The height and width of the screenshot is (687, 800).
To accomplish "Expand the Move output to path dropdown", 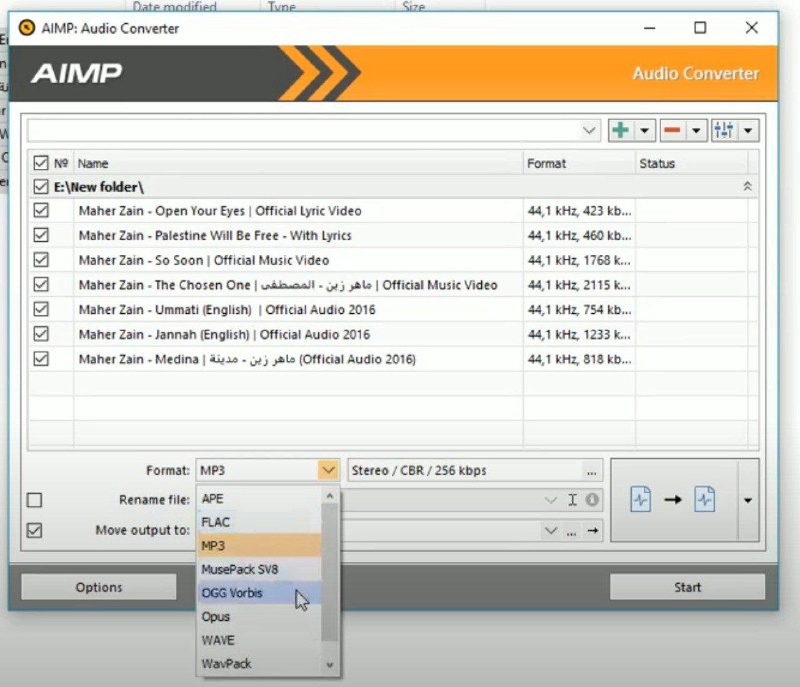I will [551, 531].
